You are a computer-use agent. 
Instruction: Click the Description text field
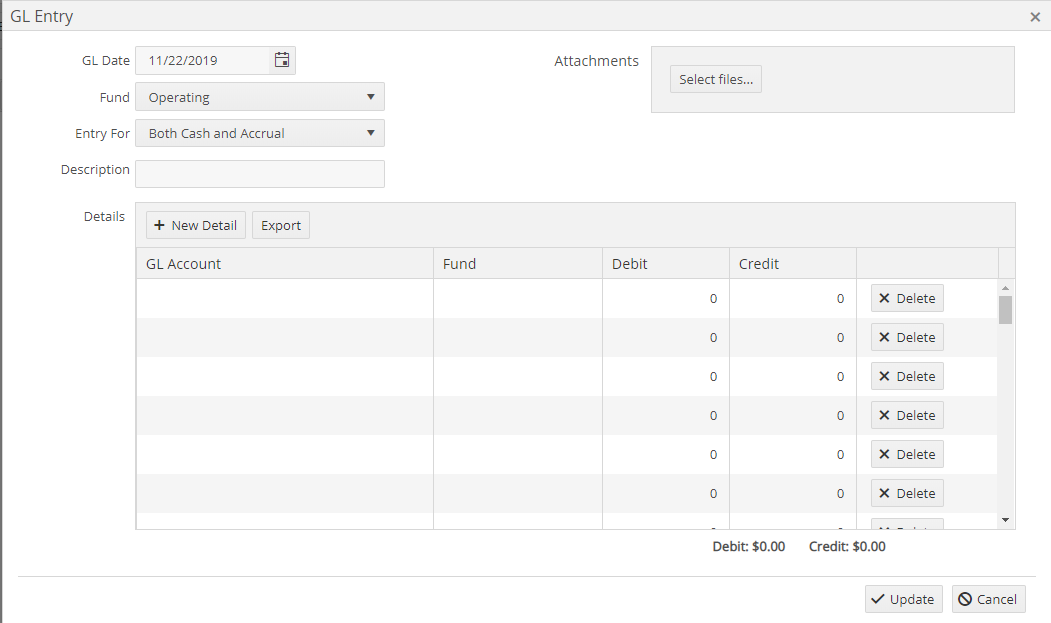260,174
